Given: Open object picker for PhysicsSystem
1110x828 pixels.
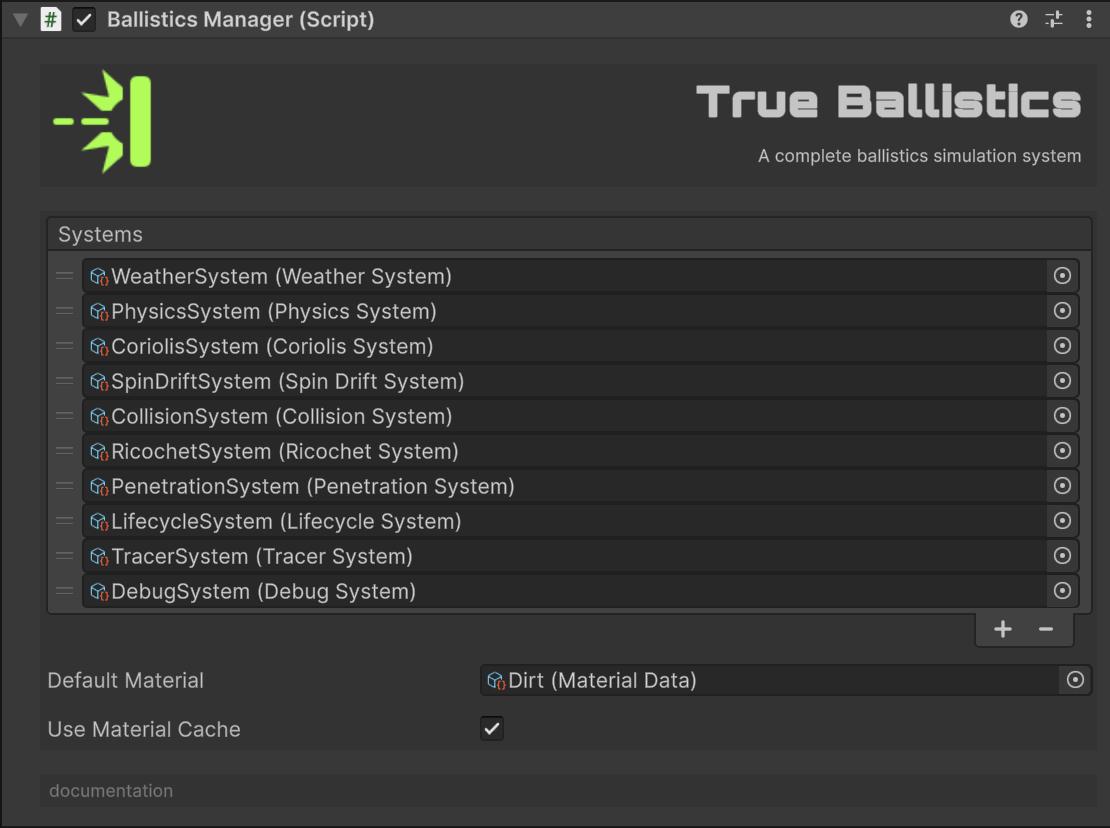Looking at the screenshot, I should 1062,311.
